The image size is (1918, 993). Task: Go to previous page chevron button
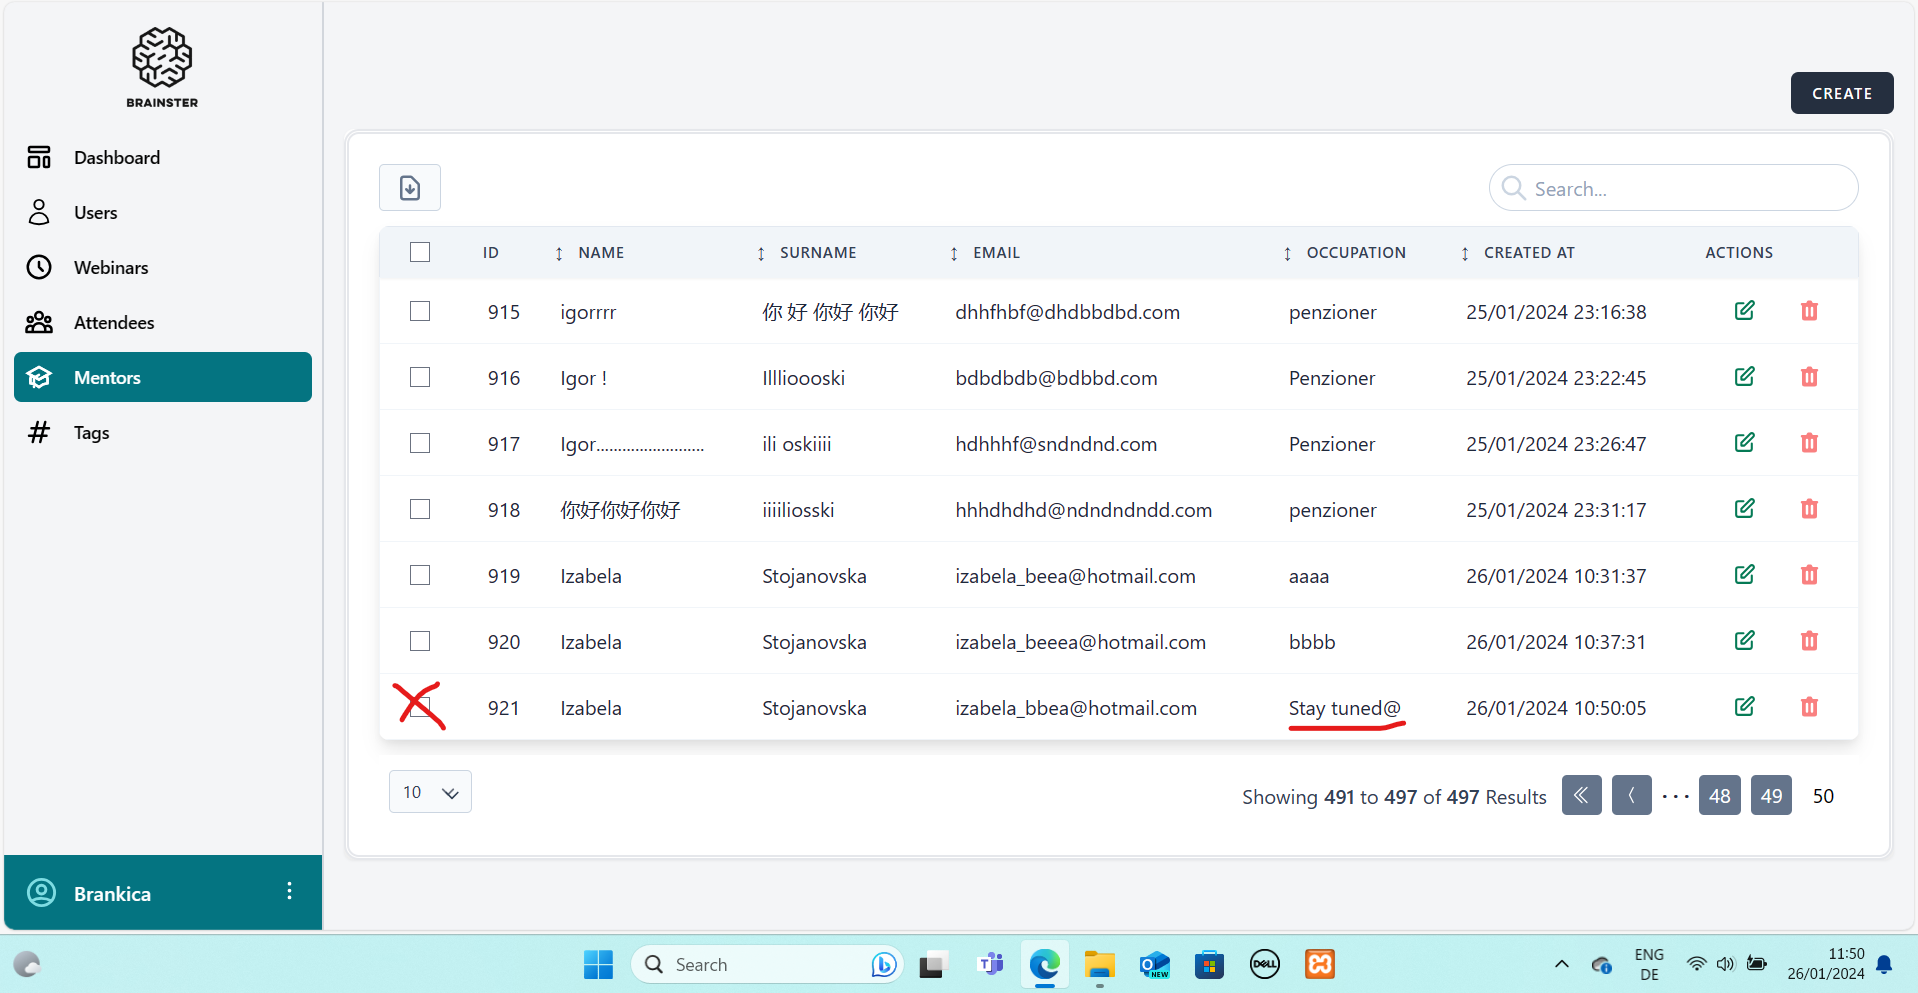tap(1631, 796)
